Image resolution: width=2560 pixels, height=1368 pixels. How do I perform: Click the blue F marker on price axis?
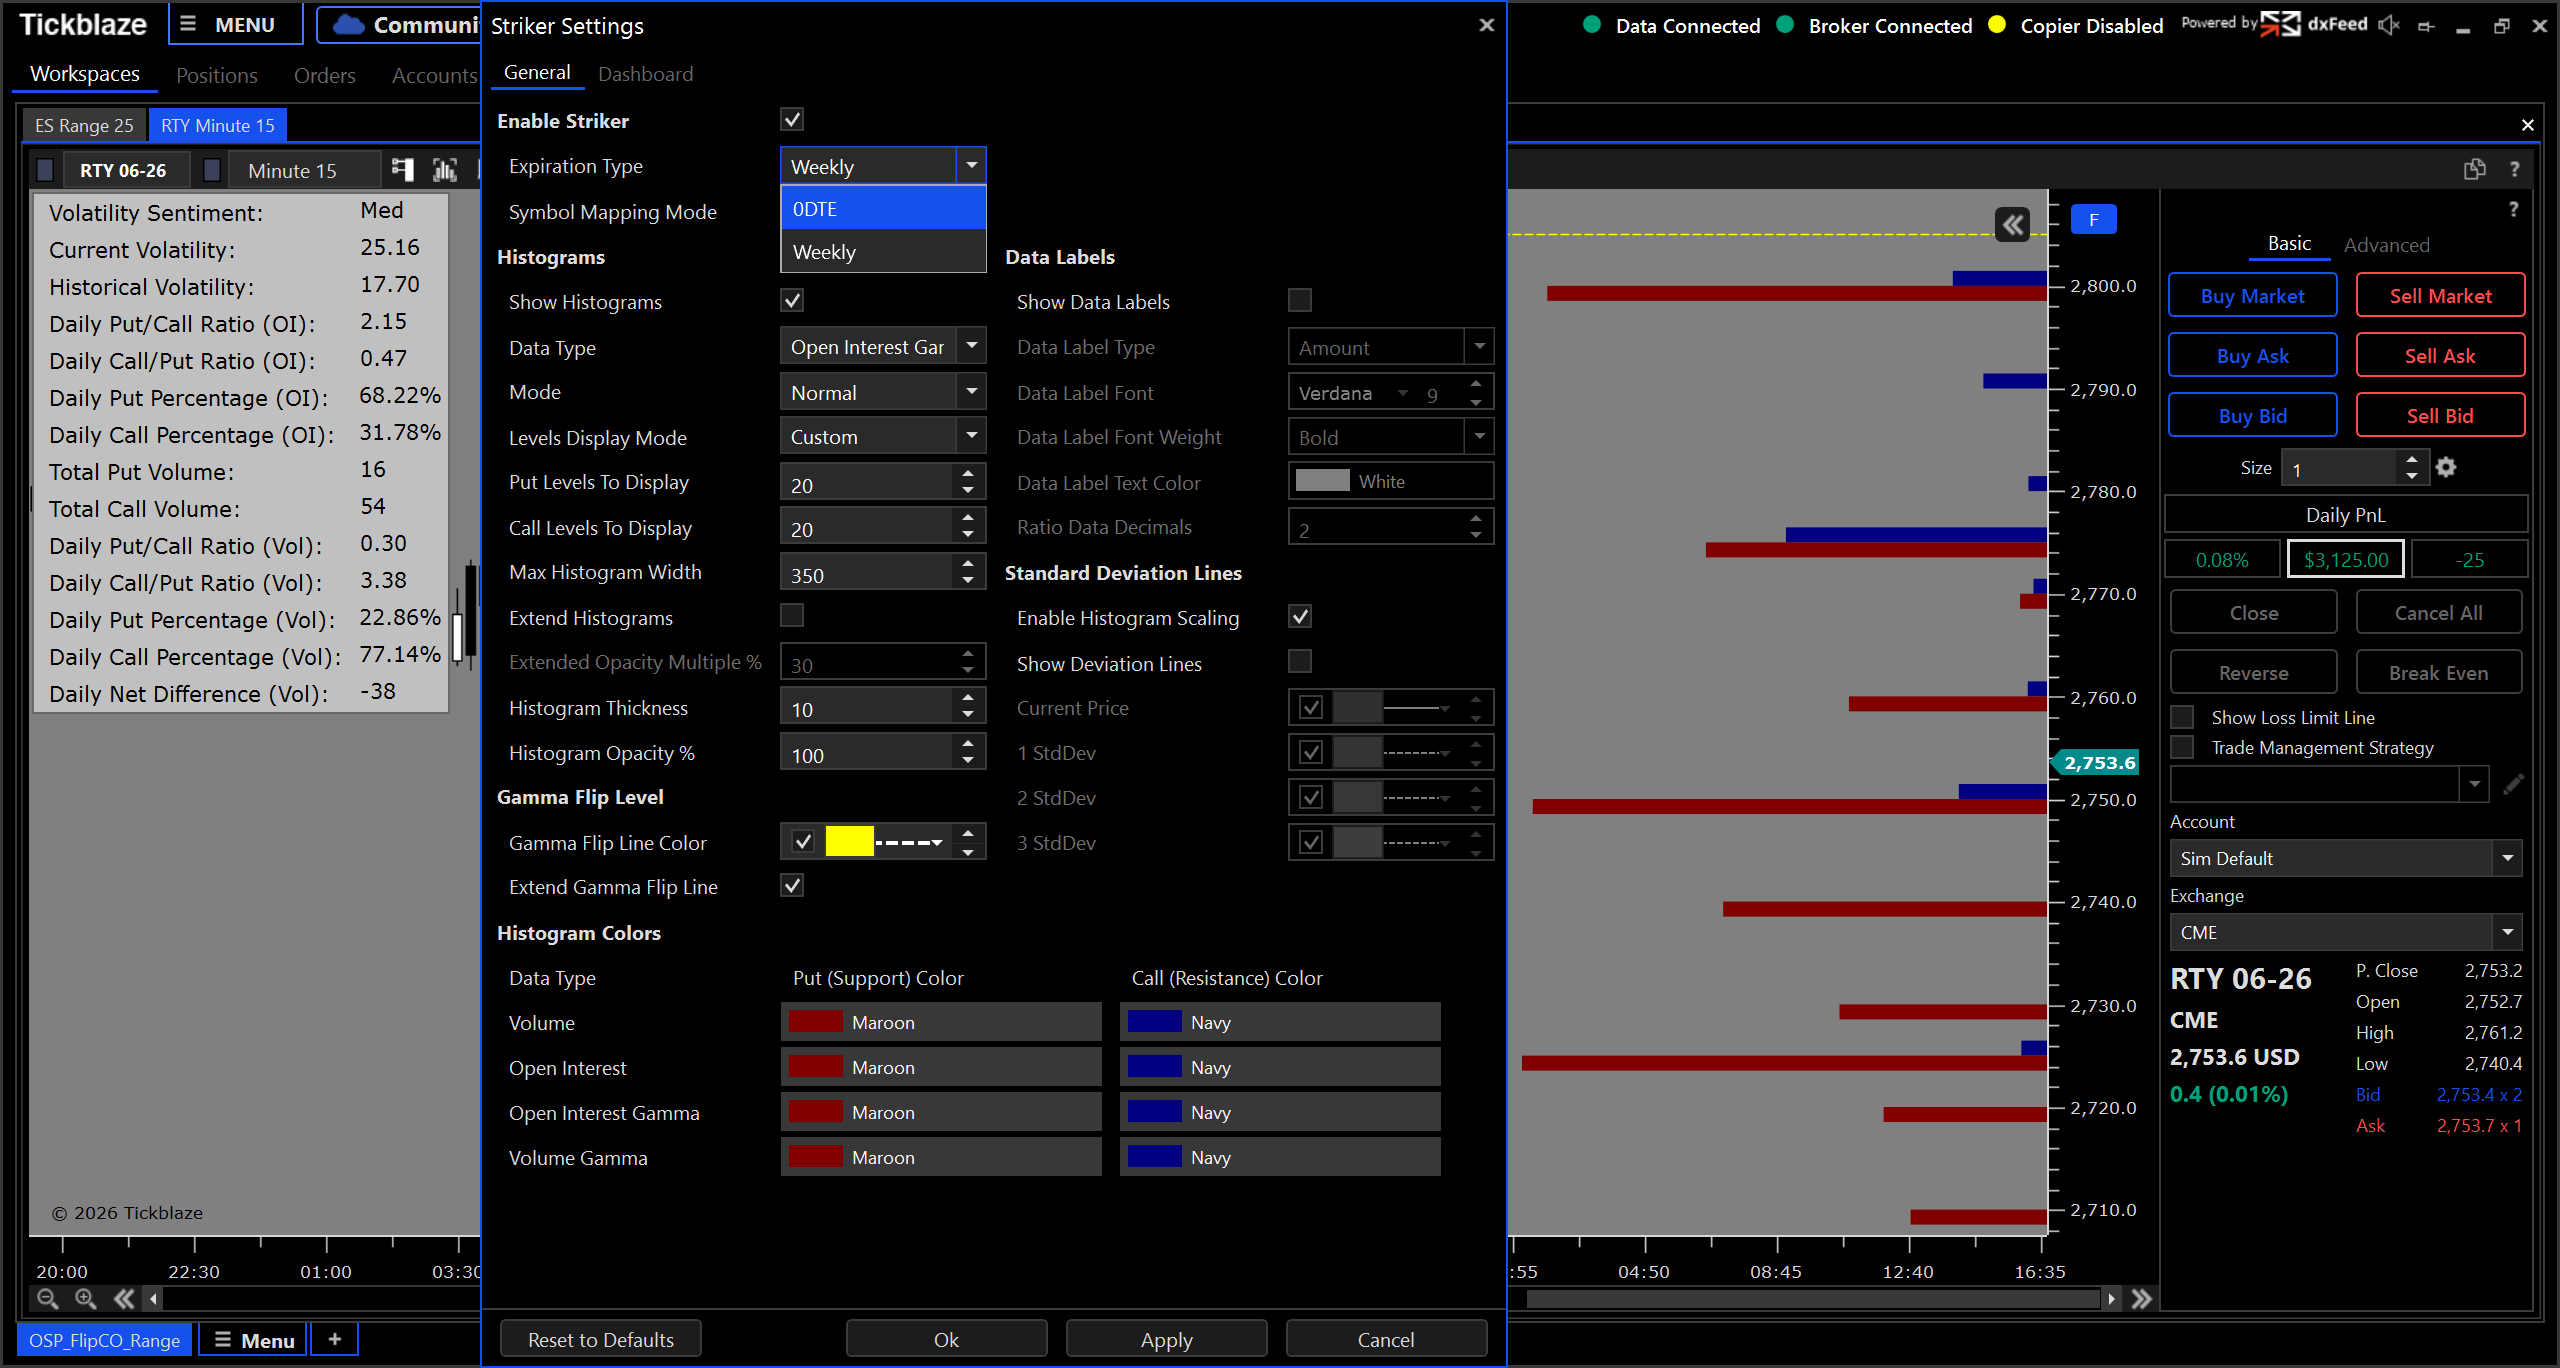[x=2093, y=220]
